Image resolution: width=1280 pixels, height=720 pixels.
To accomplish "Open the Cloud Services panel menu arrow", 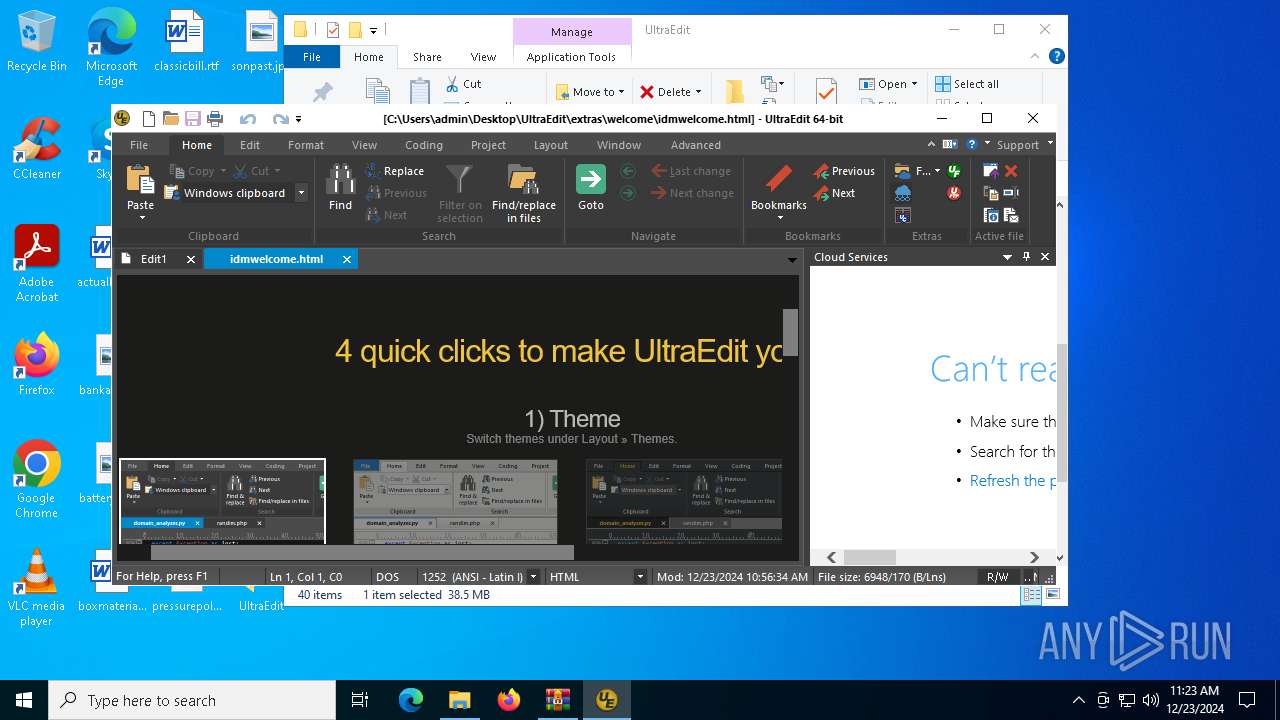I will click(1007, 257).
